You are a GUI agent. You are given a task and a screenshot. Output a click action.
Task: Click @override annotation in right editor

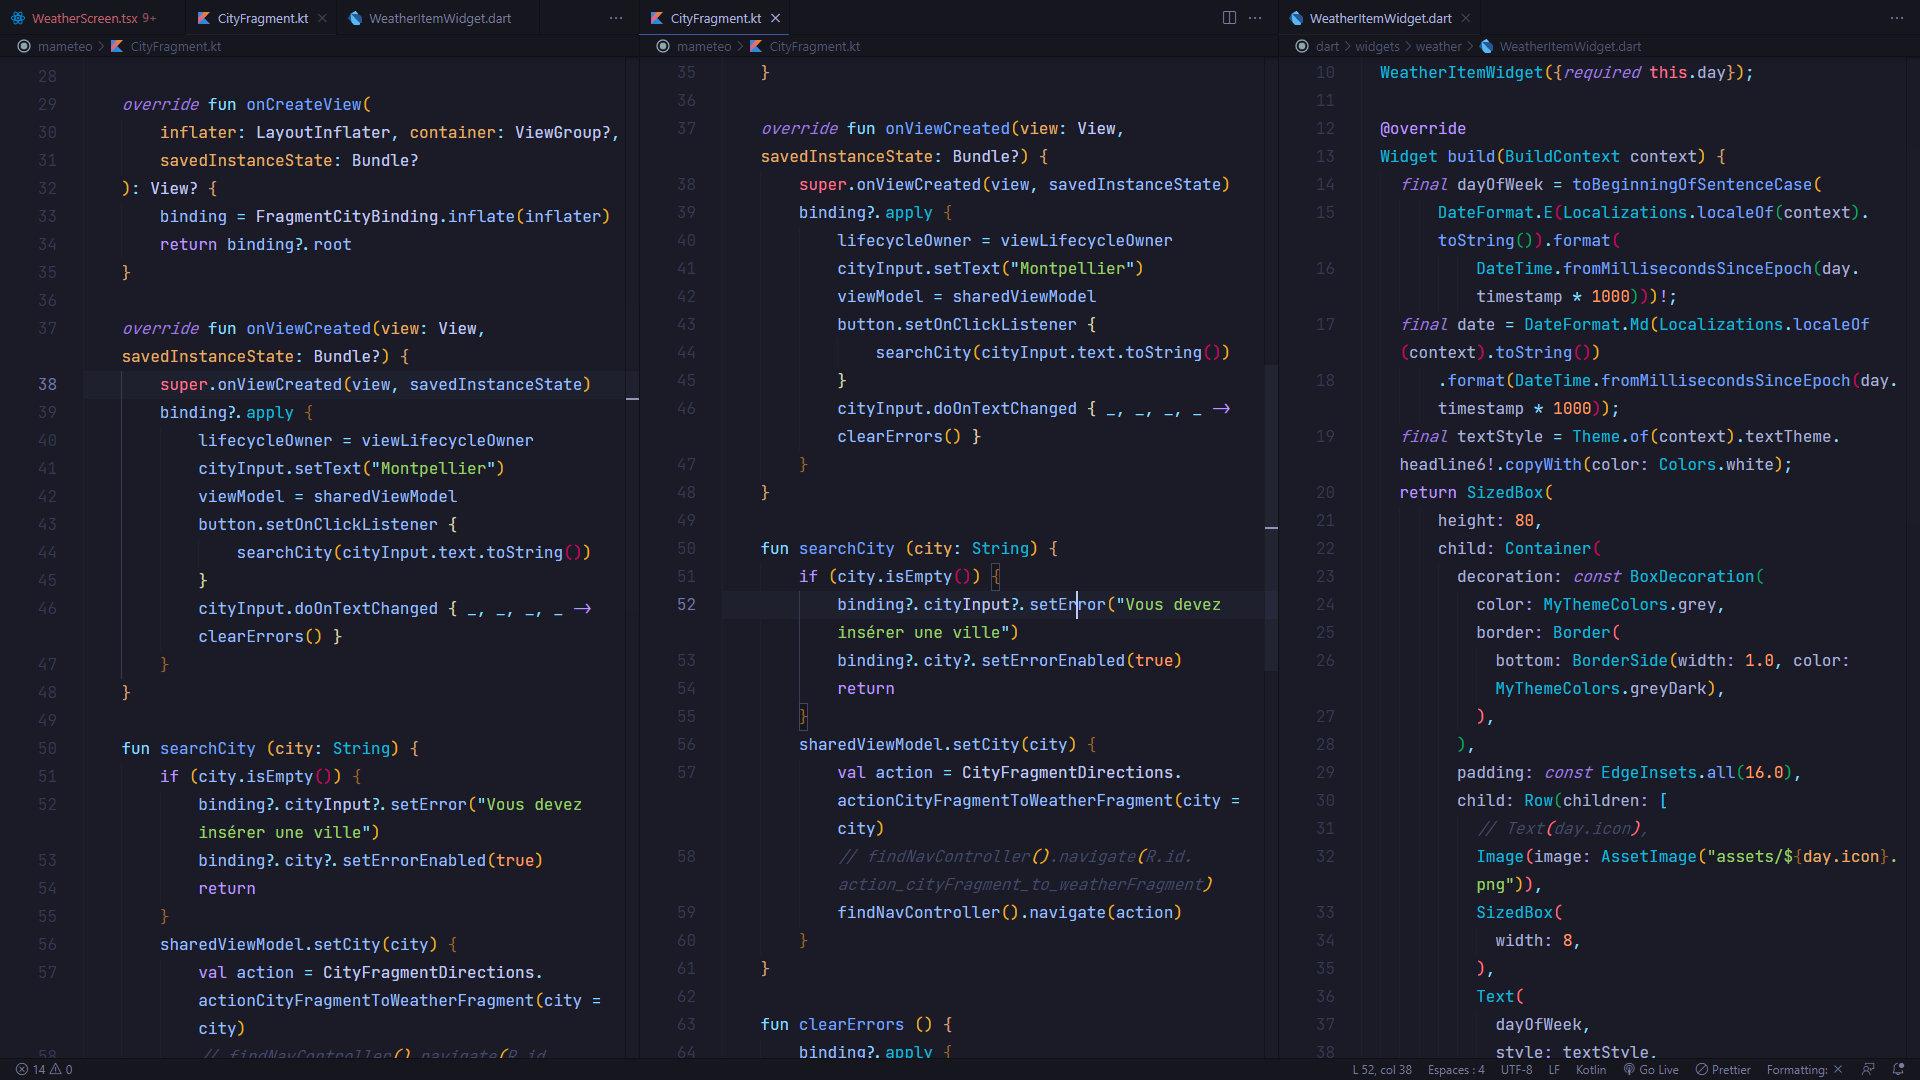point(1422,128)
